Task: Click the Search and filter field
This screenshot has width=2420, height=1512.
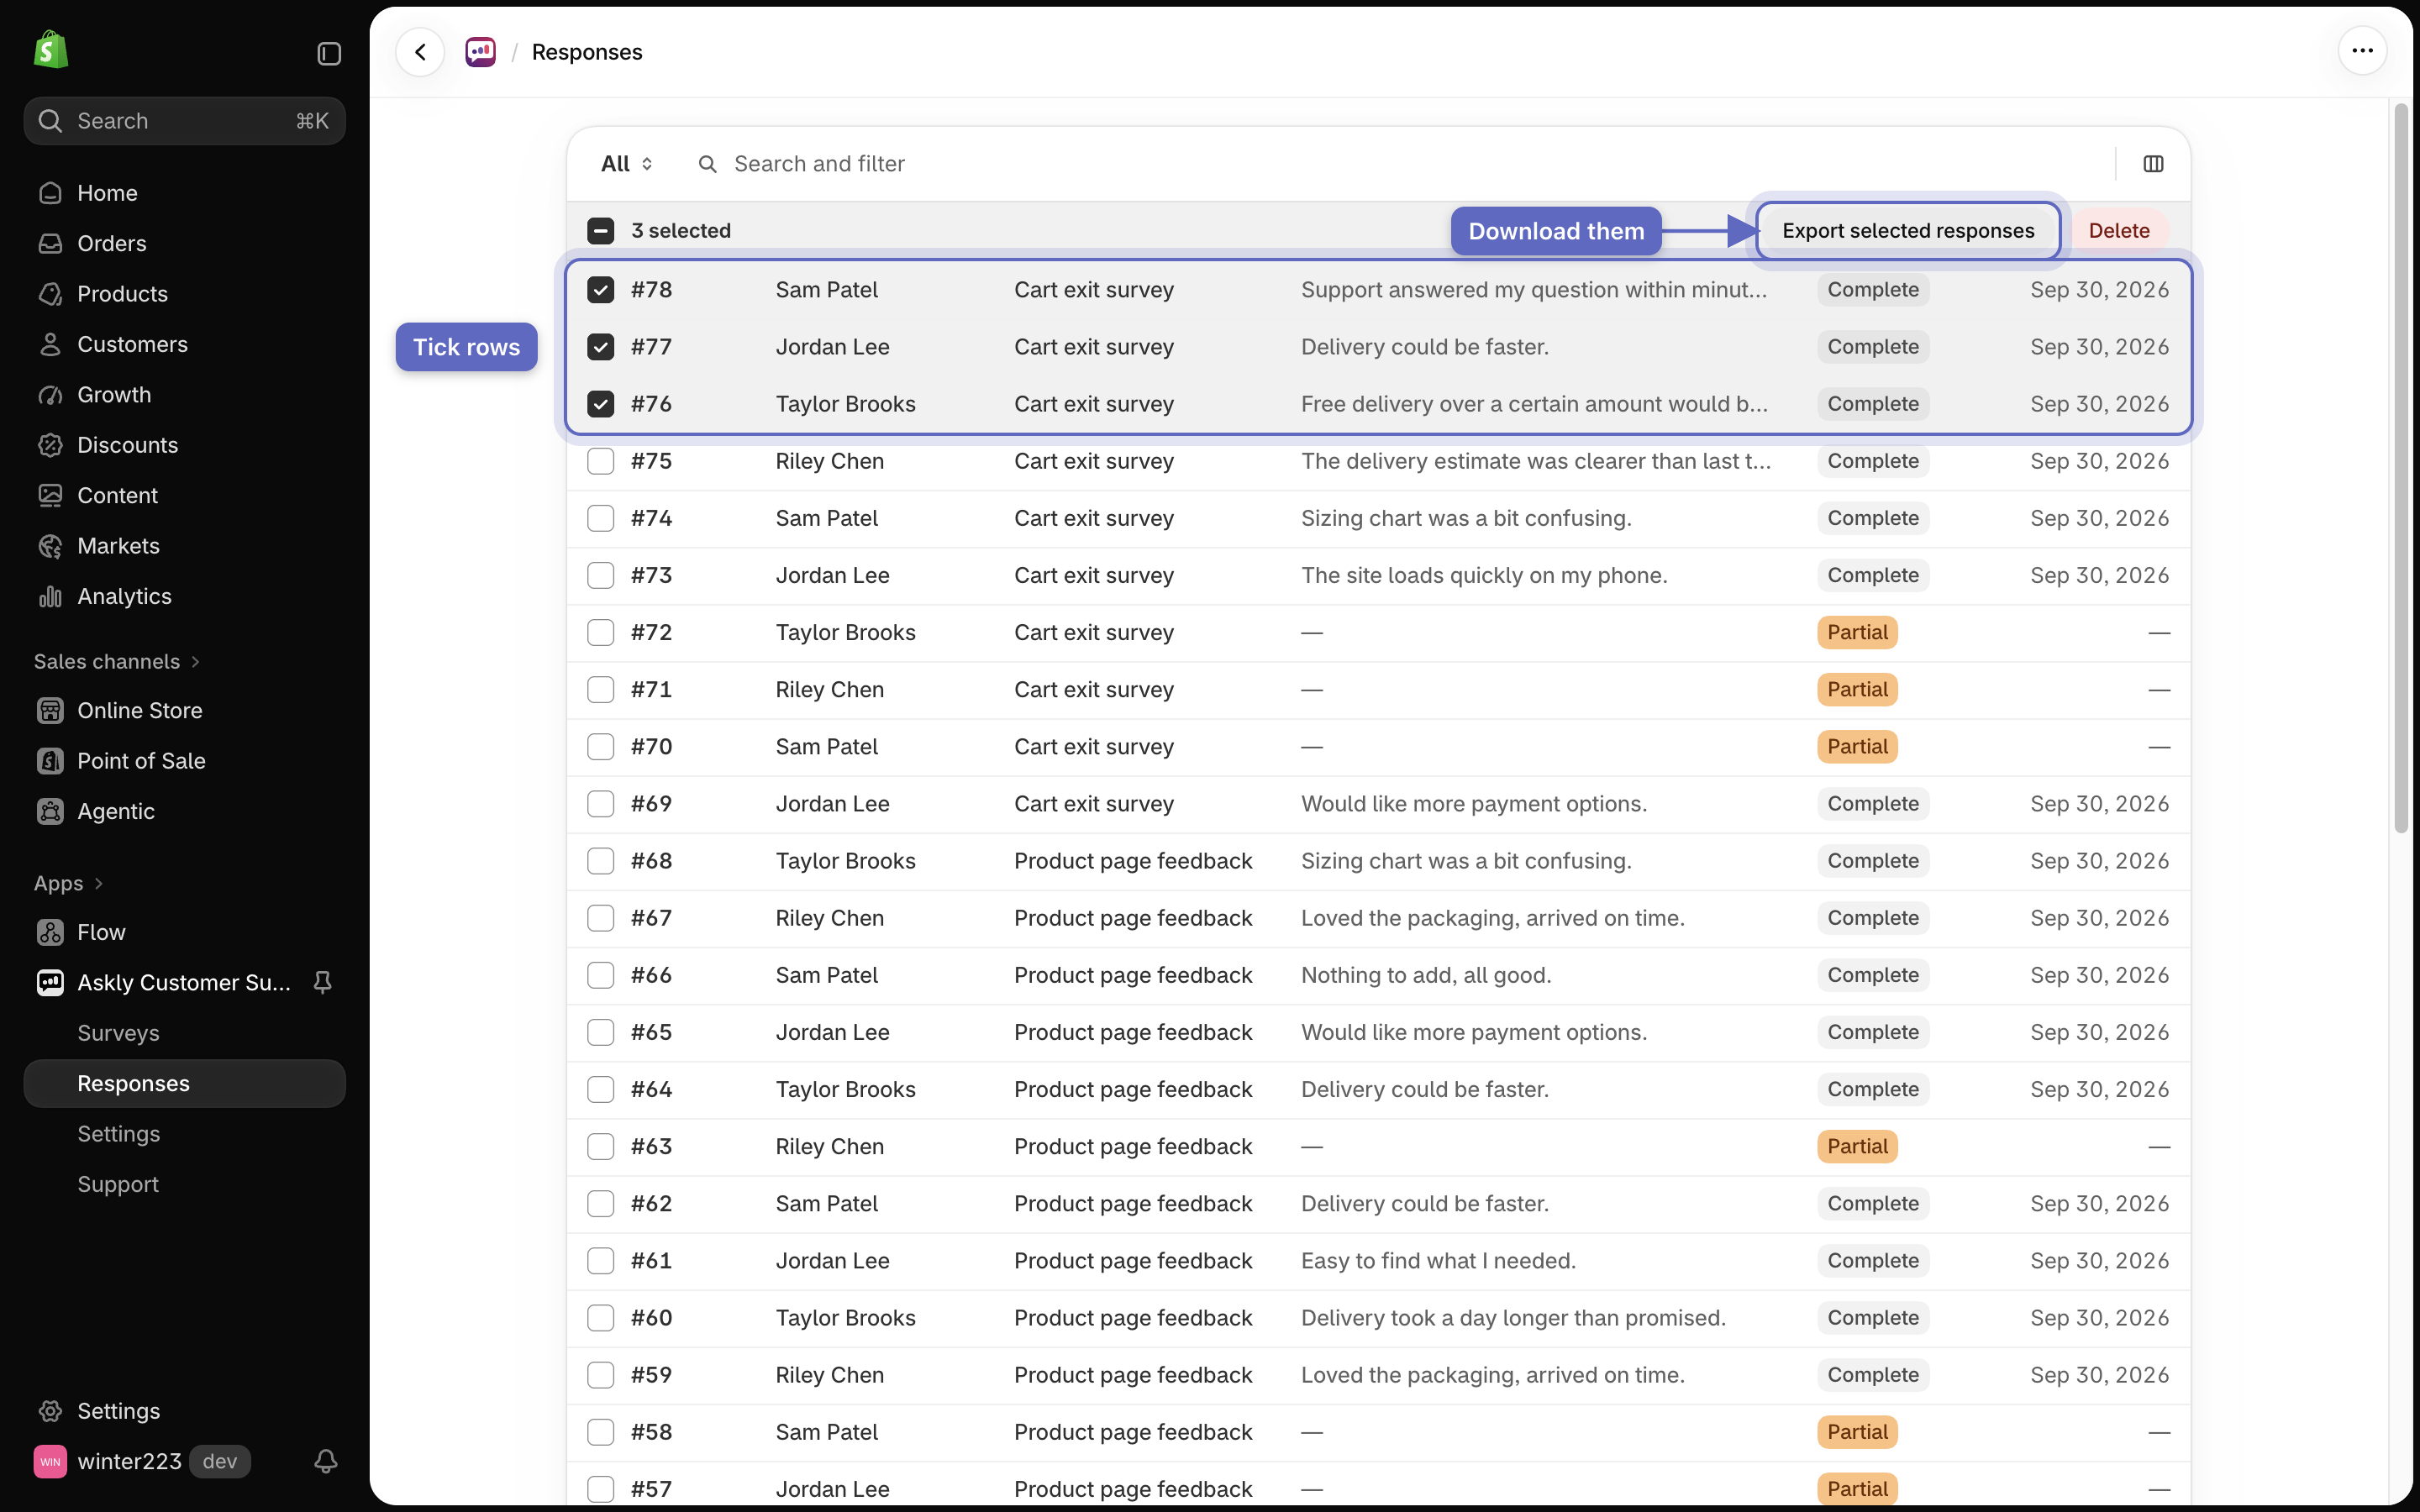Action: point(1396,164)
